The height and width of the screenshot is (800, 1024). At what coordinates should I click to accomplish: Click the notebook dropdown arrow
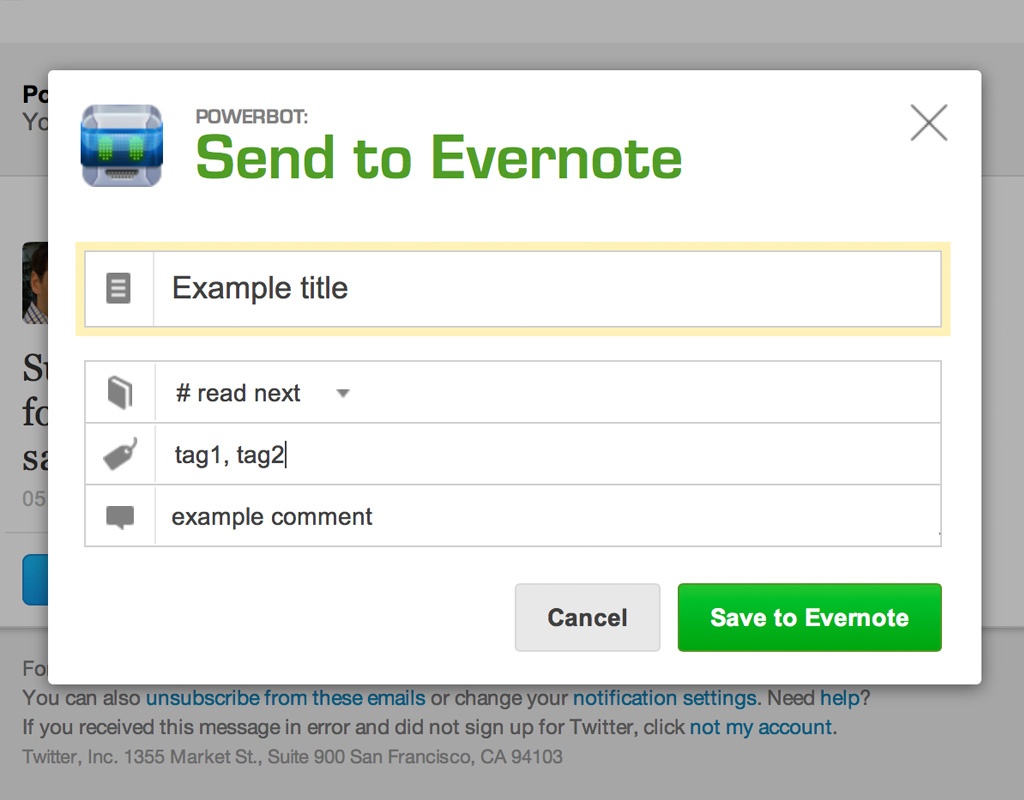click(343, 393)
